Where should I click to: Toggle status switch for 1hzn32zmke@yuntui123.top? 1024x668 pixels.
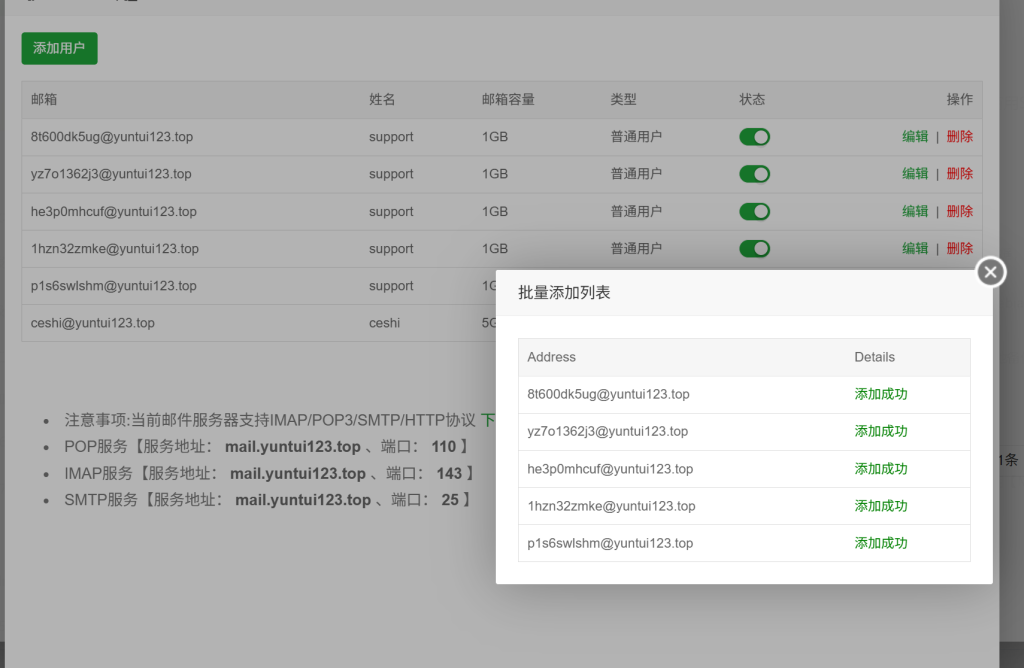click(x=754, y=248)
